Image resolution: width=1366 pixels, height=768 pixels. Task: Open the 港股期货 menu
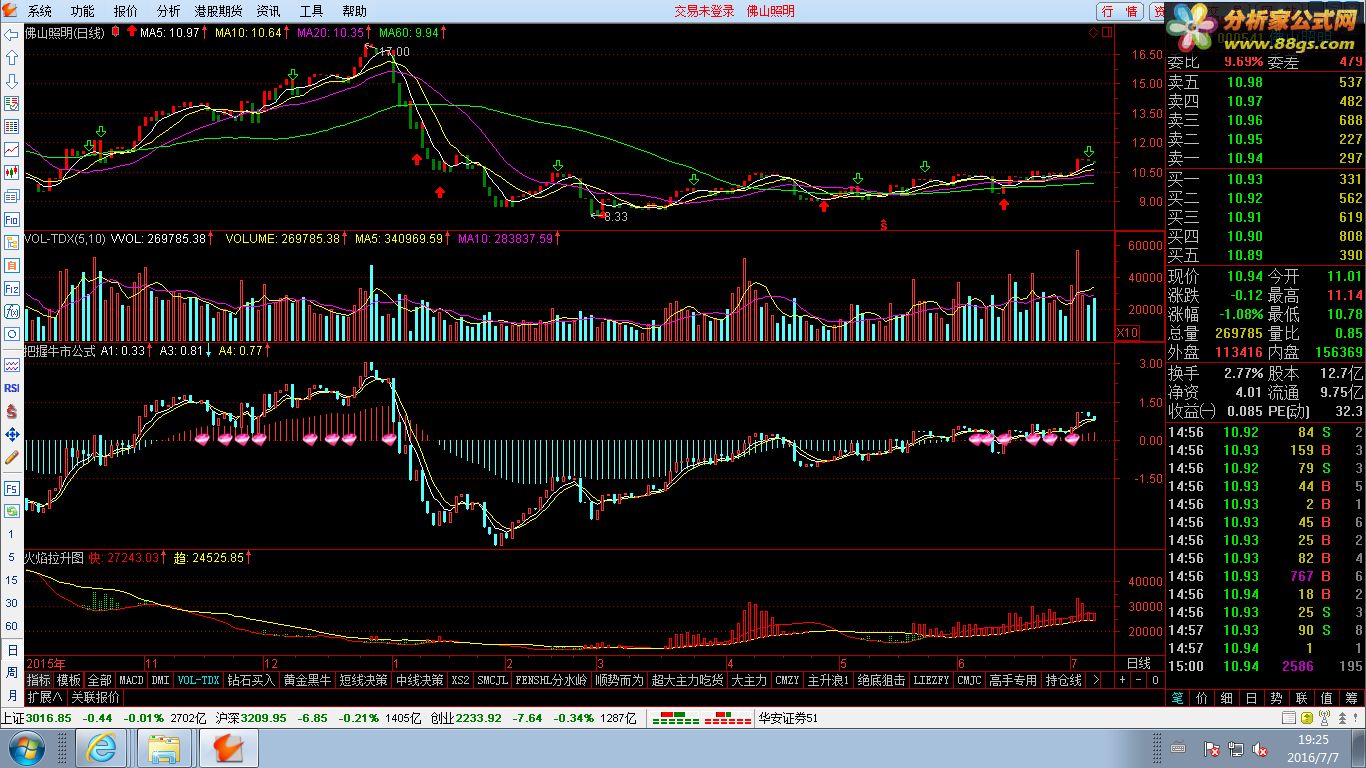tap(218, 11)
